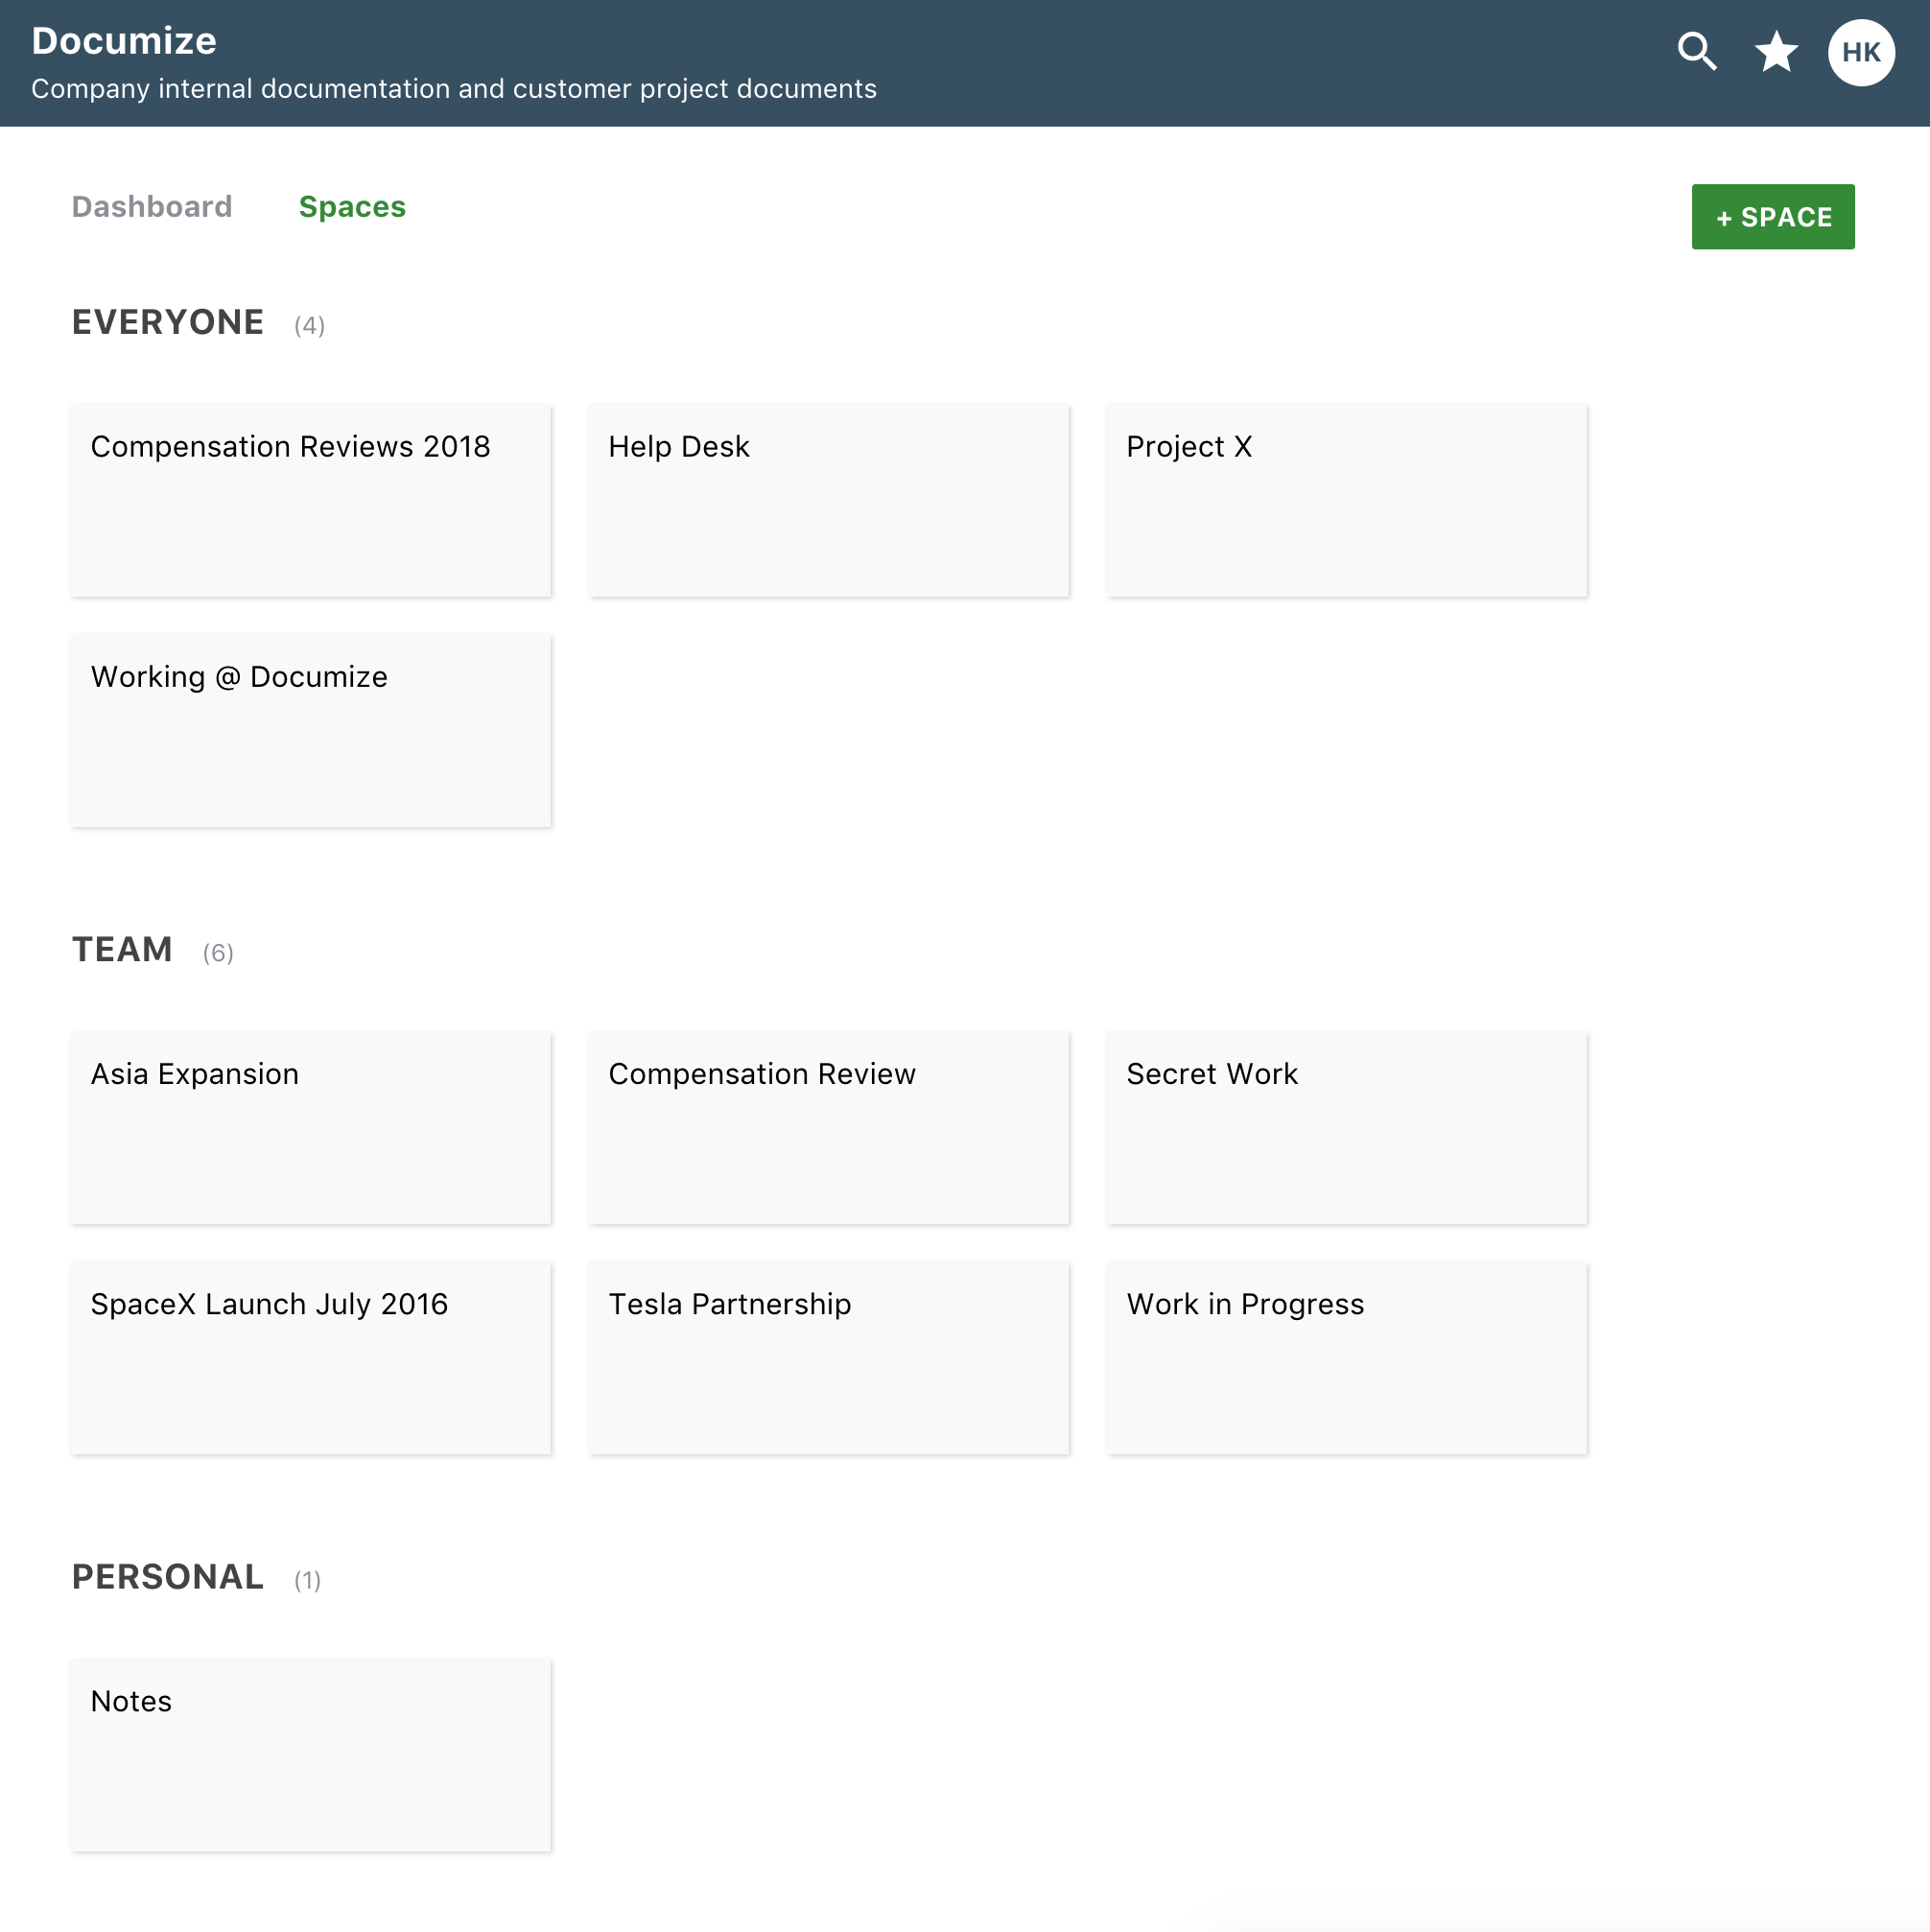Click the EVERYONE section heading

(168, 322)
